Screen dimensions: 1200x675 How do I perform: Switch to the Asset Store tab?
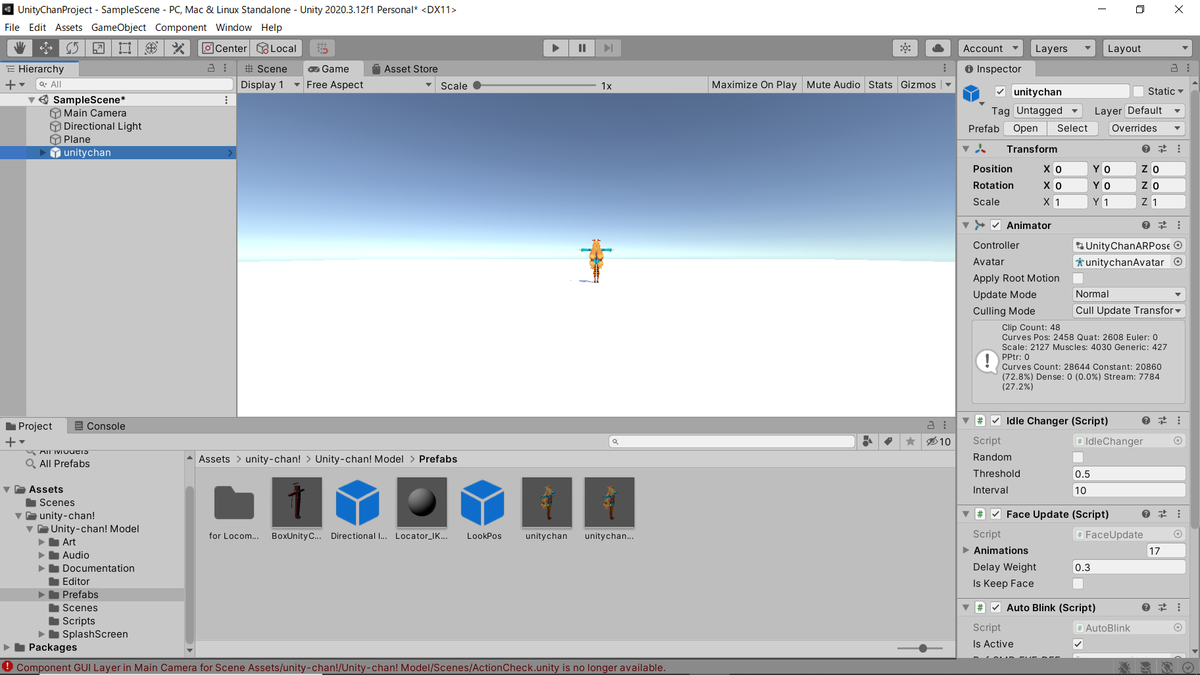coord(405,69)
